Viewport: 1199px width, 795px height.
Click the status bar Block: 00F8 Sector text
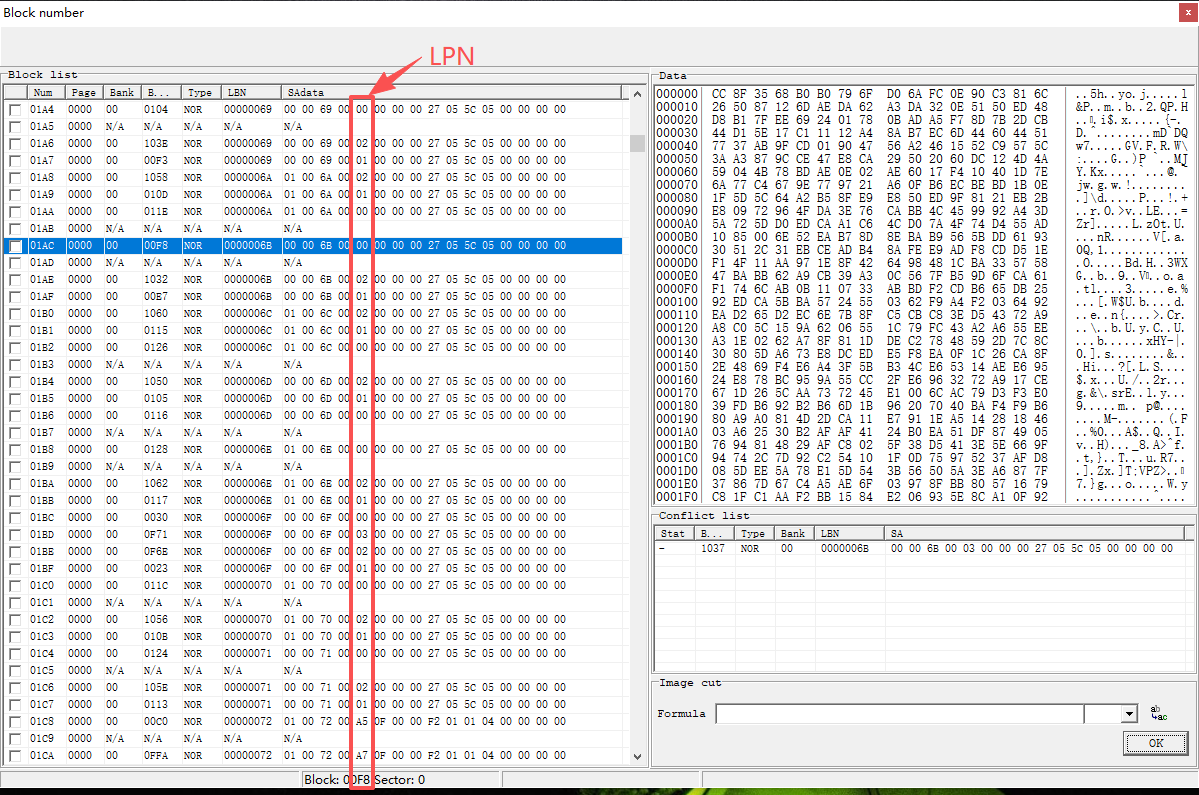(365, 780)
